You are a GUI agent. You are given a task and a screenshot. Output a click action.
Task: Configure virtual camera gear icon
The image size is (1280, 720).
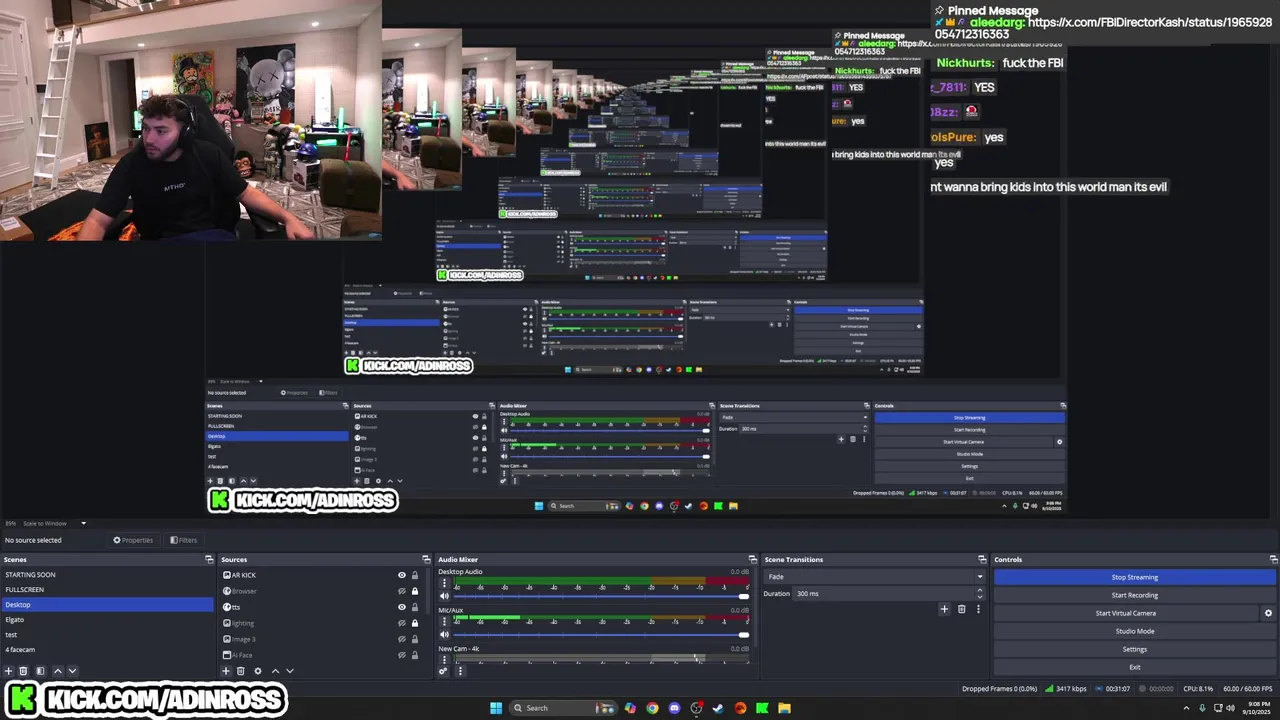[1268, 613]
